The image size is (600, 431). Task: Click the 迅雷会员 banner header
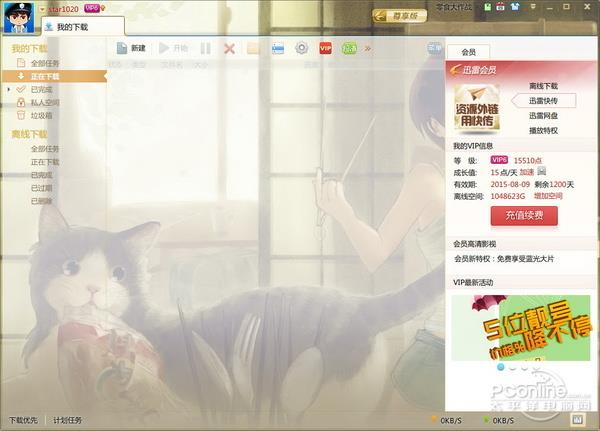point(521,70)
